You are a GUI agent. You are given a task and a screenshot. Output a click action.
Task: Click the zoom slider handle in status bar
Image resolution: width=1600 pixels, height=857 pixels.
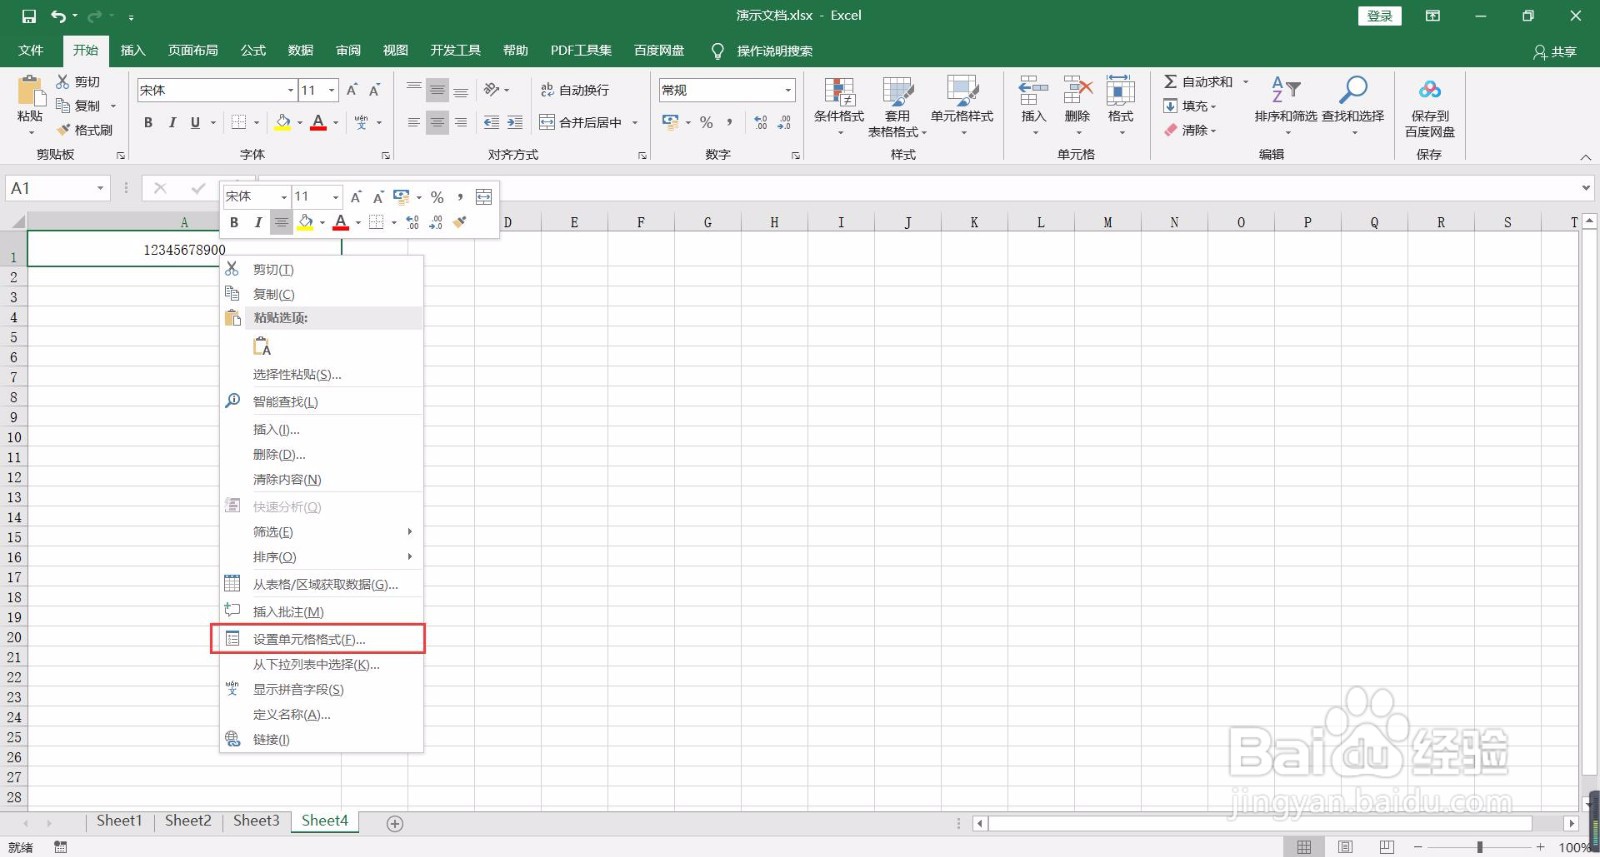point(1480,847)
